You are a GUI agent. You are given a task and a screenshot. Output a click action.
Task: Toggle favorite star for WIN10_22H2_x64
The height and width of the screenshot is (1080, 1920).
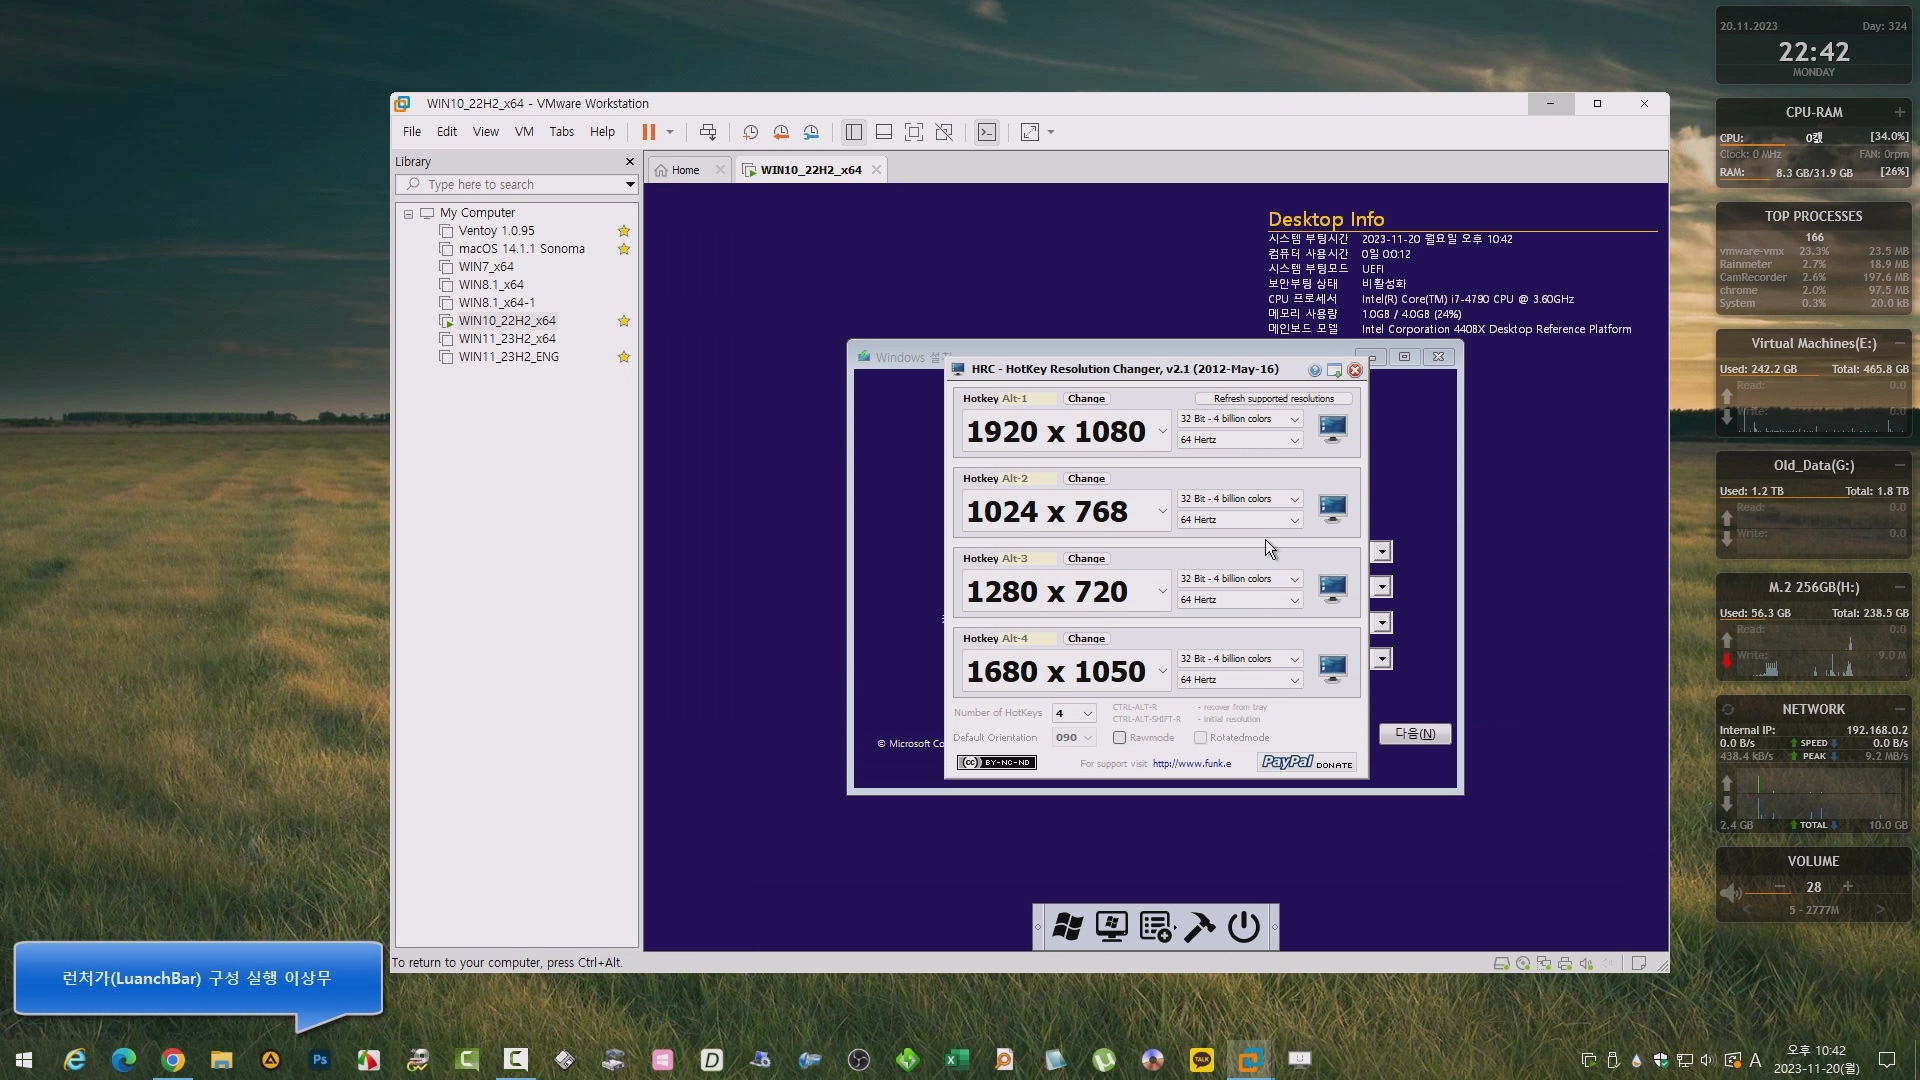tap(624, 321)
